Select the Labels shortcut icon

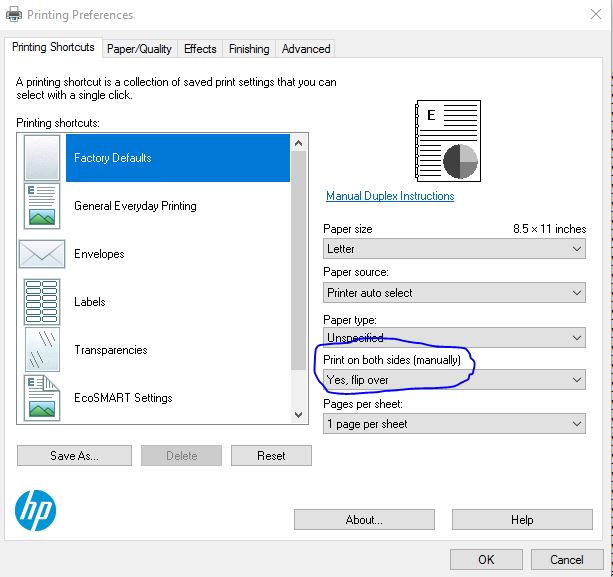coord(41,302)
